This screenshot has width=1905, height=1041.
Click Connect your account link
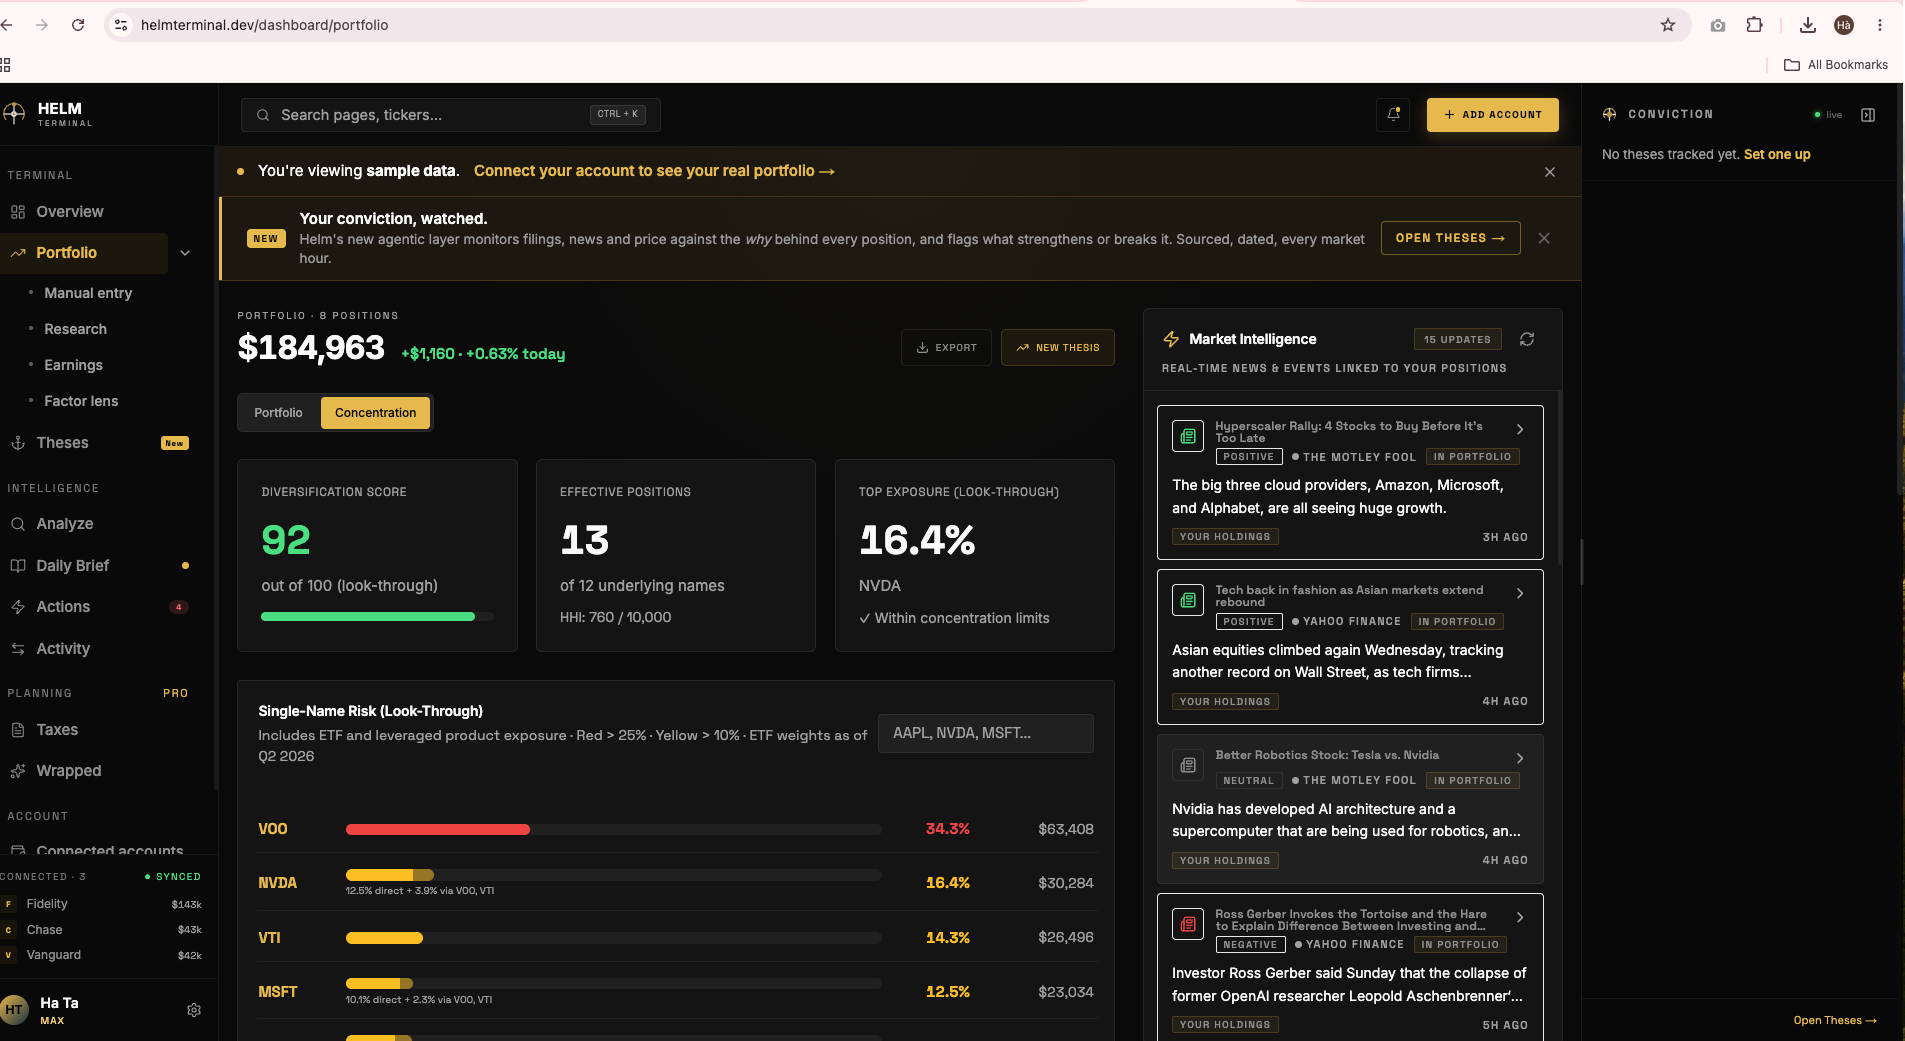coord(654,171)
